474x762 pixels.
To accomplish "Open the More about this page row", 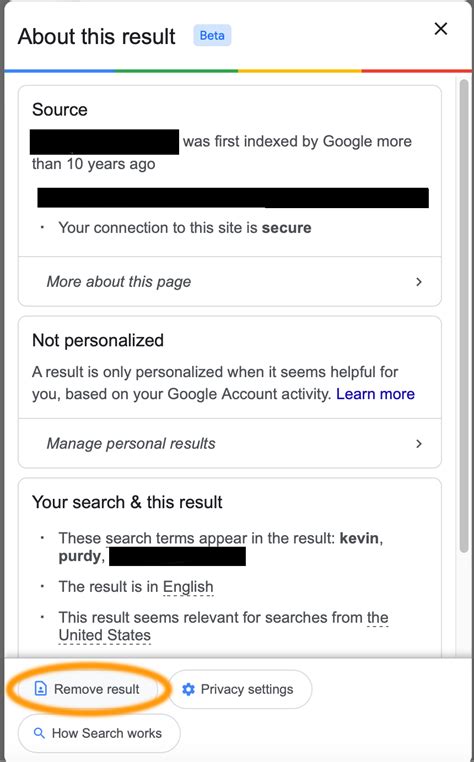I will click(x=229, y=282).
